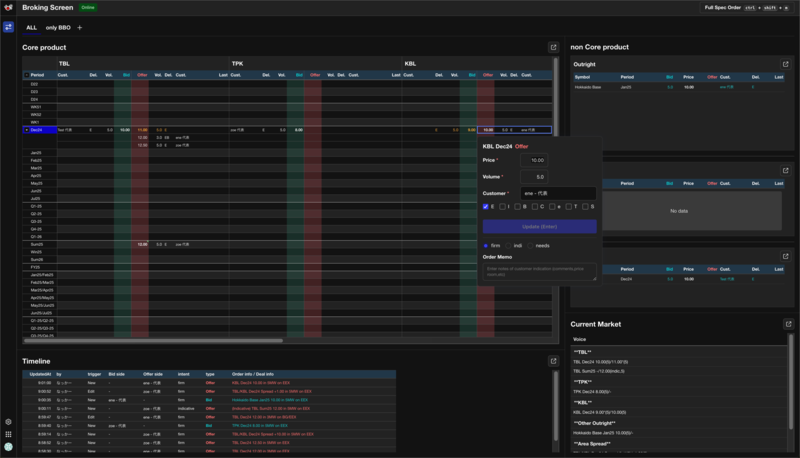This screenshot has width=800, height=458.
Task: Check the T checkbox in the order form
Action: tap(568, 207)
